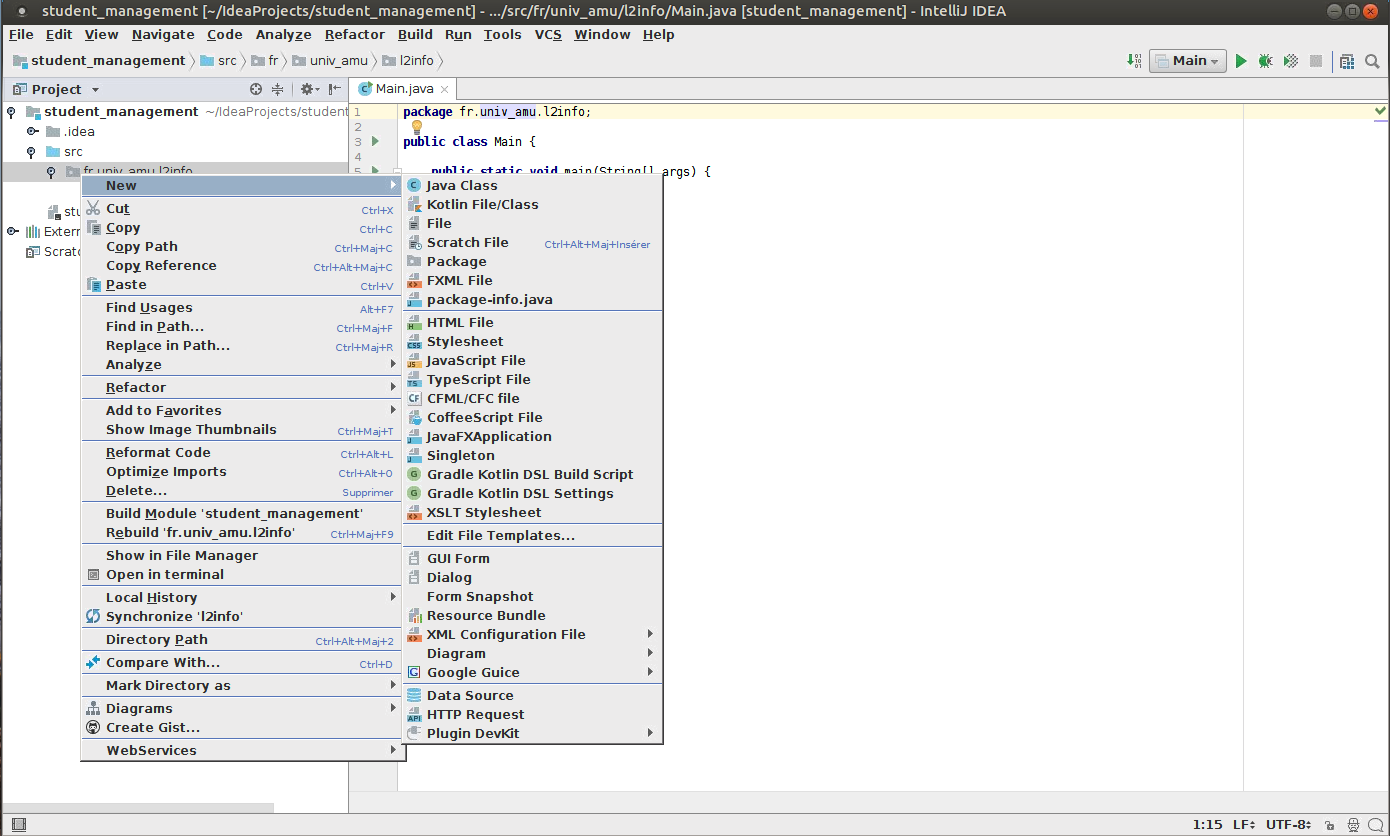Choose Synchronize 'l2info'
1390x836 pixels.
(x=240, y=617)
